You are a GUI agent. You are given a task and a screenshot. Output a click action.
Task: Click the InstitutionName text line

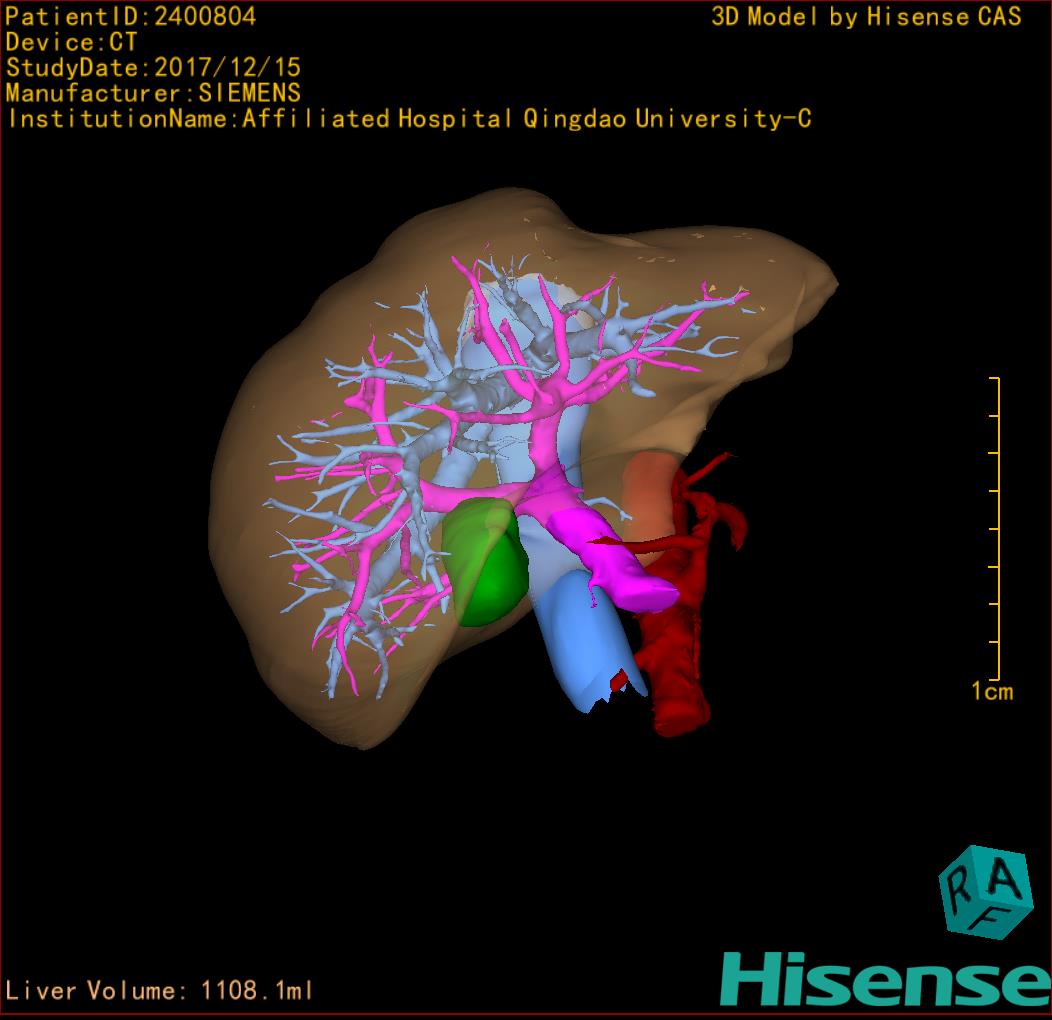click(x=409, y=119)
